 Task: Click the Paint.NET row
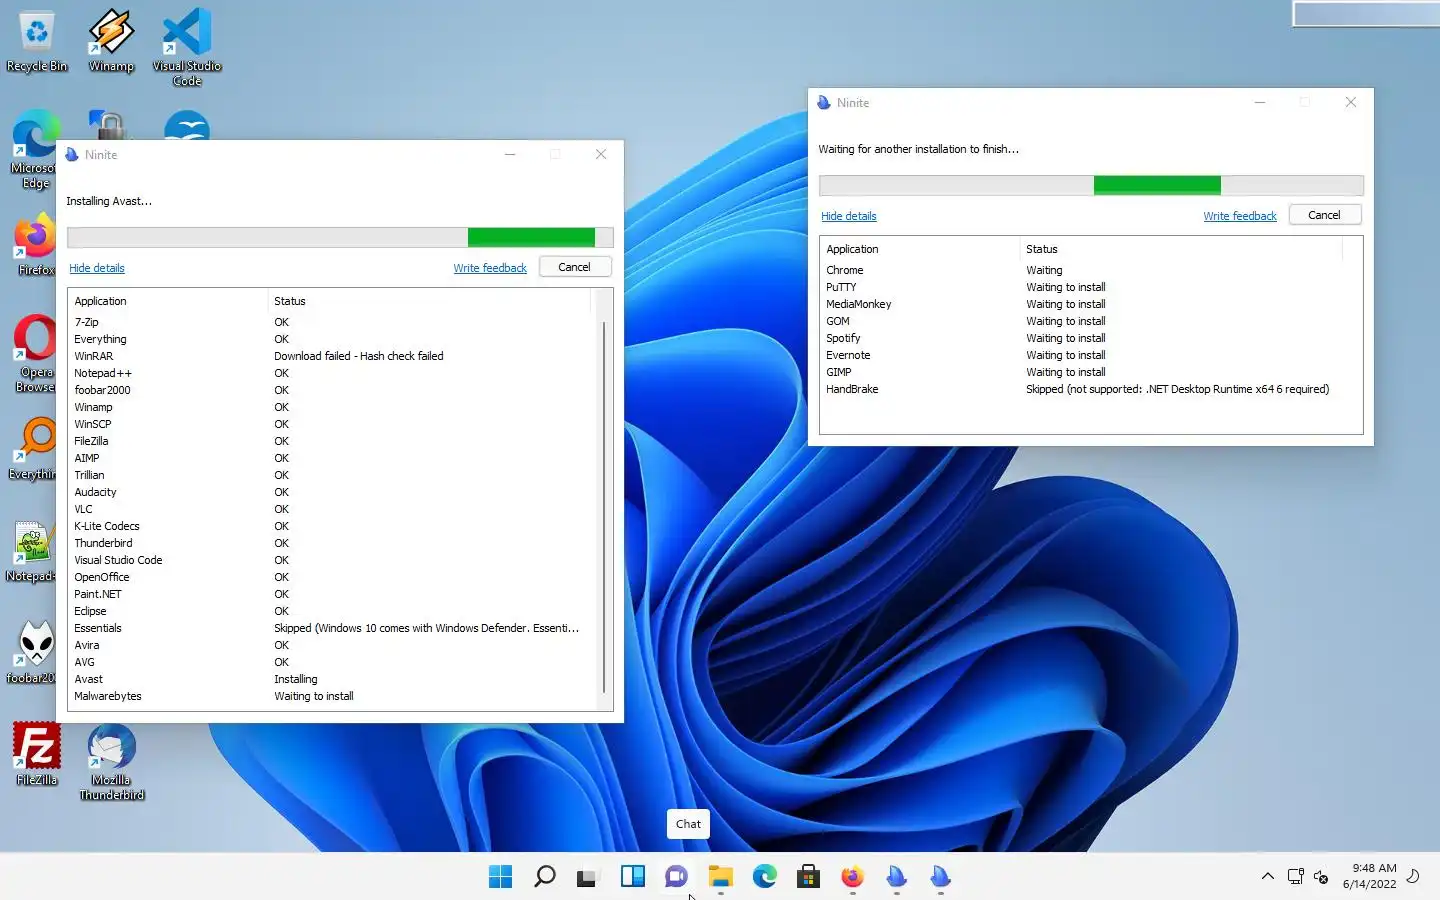click(x=332, y=594)
